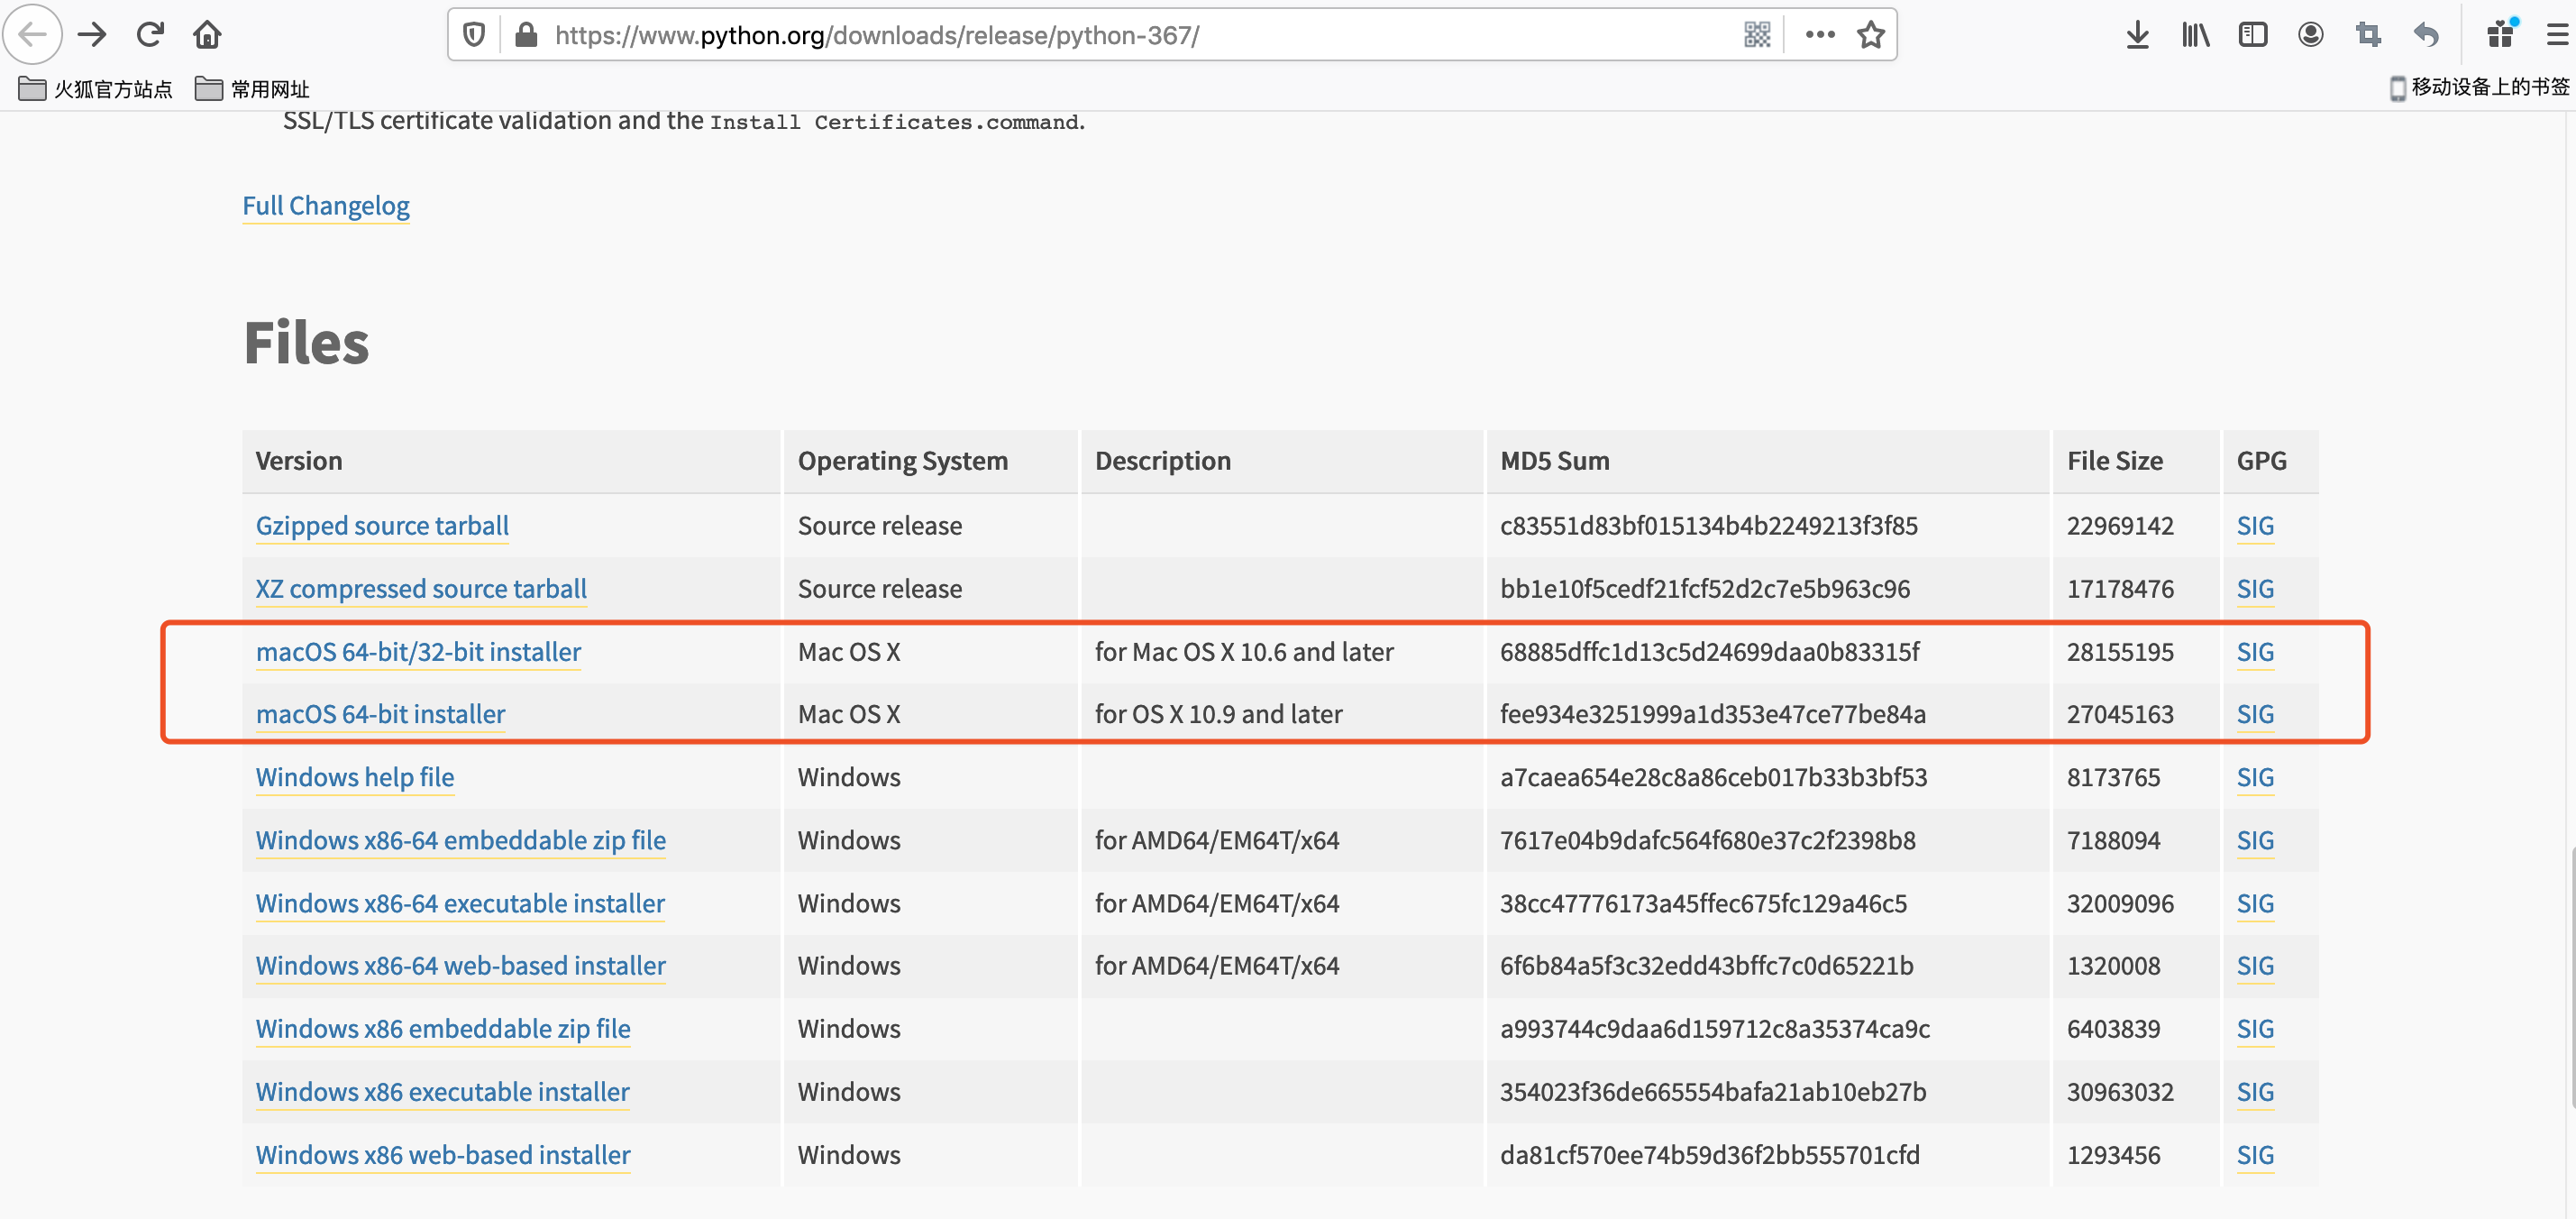Open the Firefox hamburger menu
Screen dimensions: 2576x1219
(2557, 35)
